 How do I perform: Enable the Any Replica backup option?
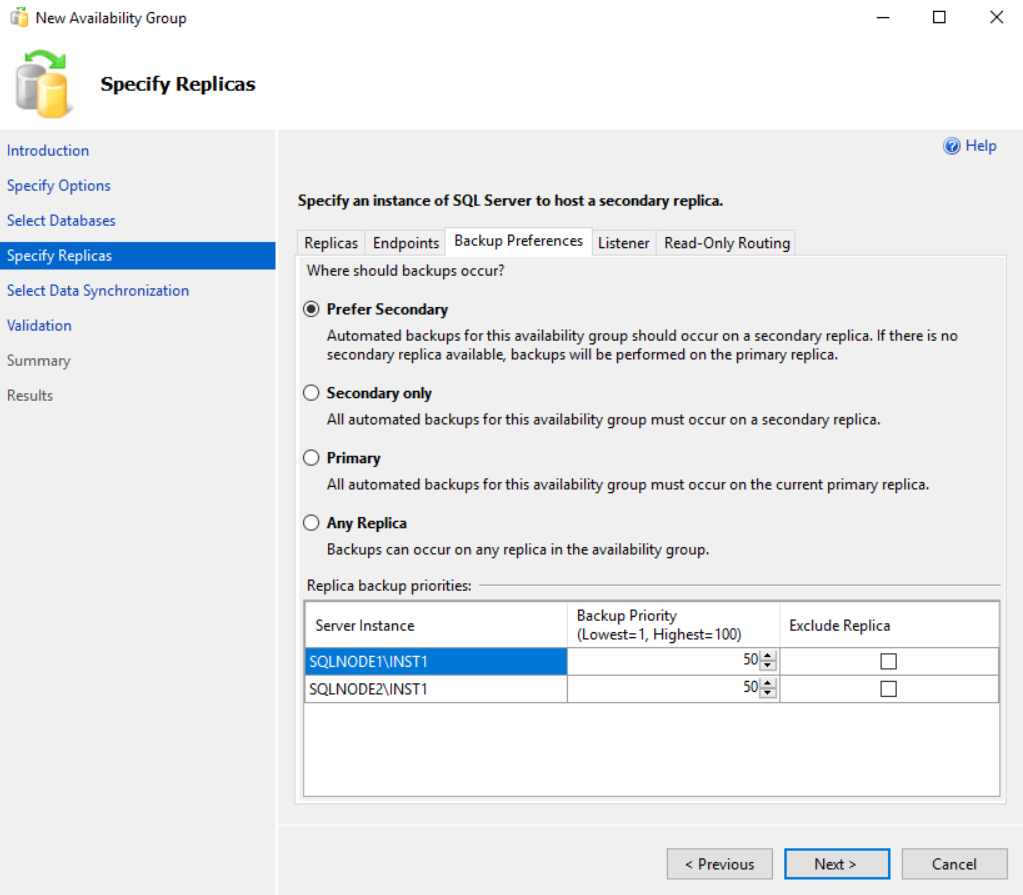coord(310,522)
